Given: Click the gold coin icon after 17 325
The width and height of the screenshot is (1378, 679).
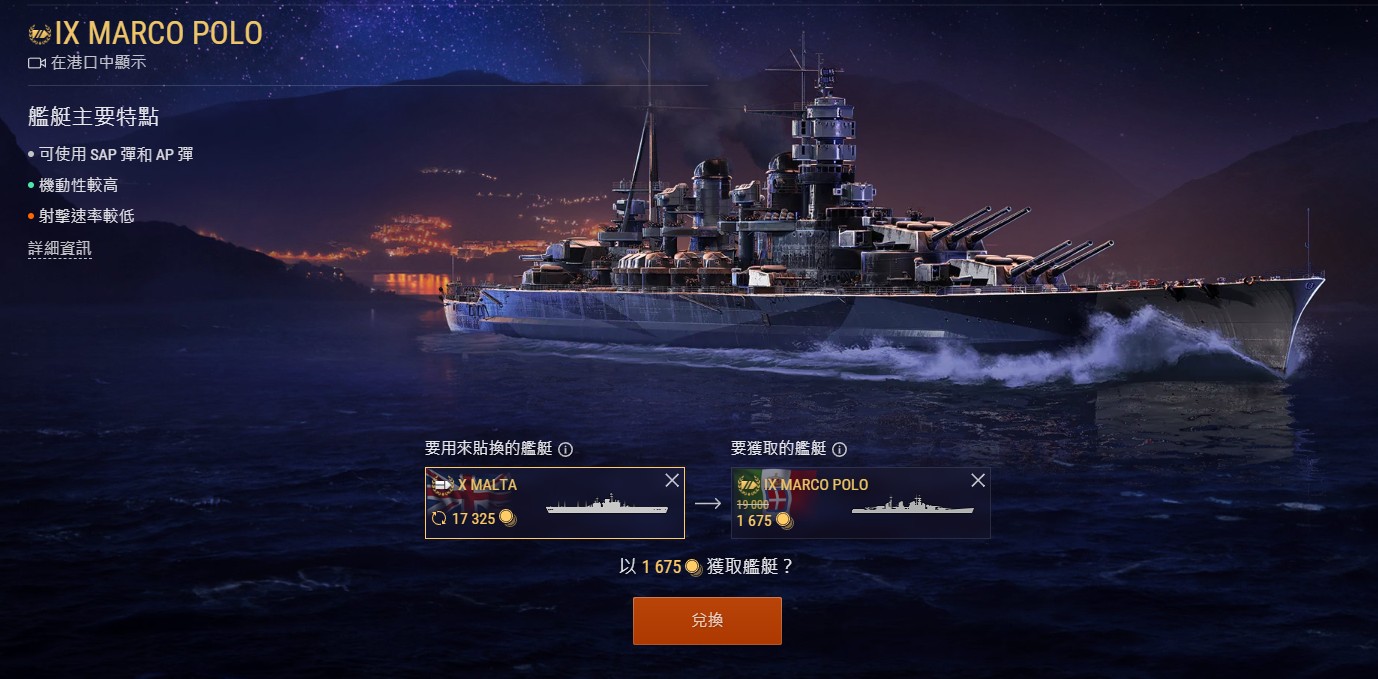Looking at the screenshot, I should click(x=508, y=518).
